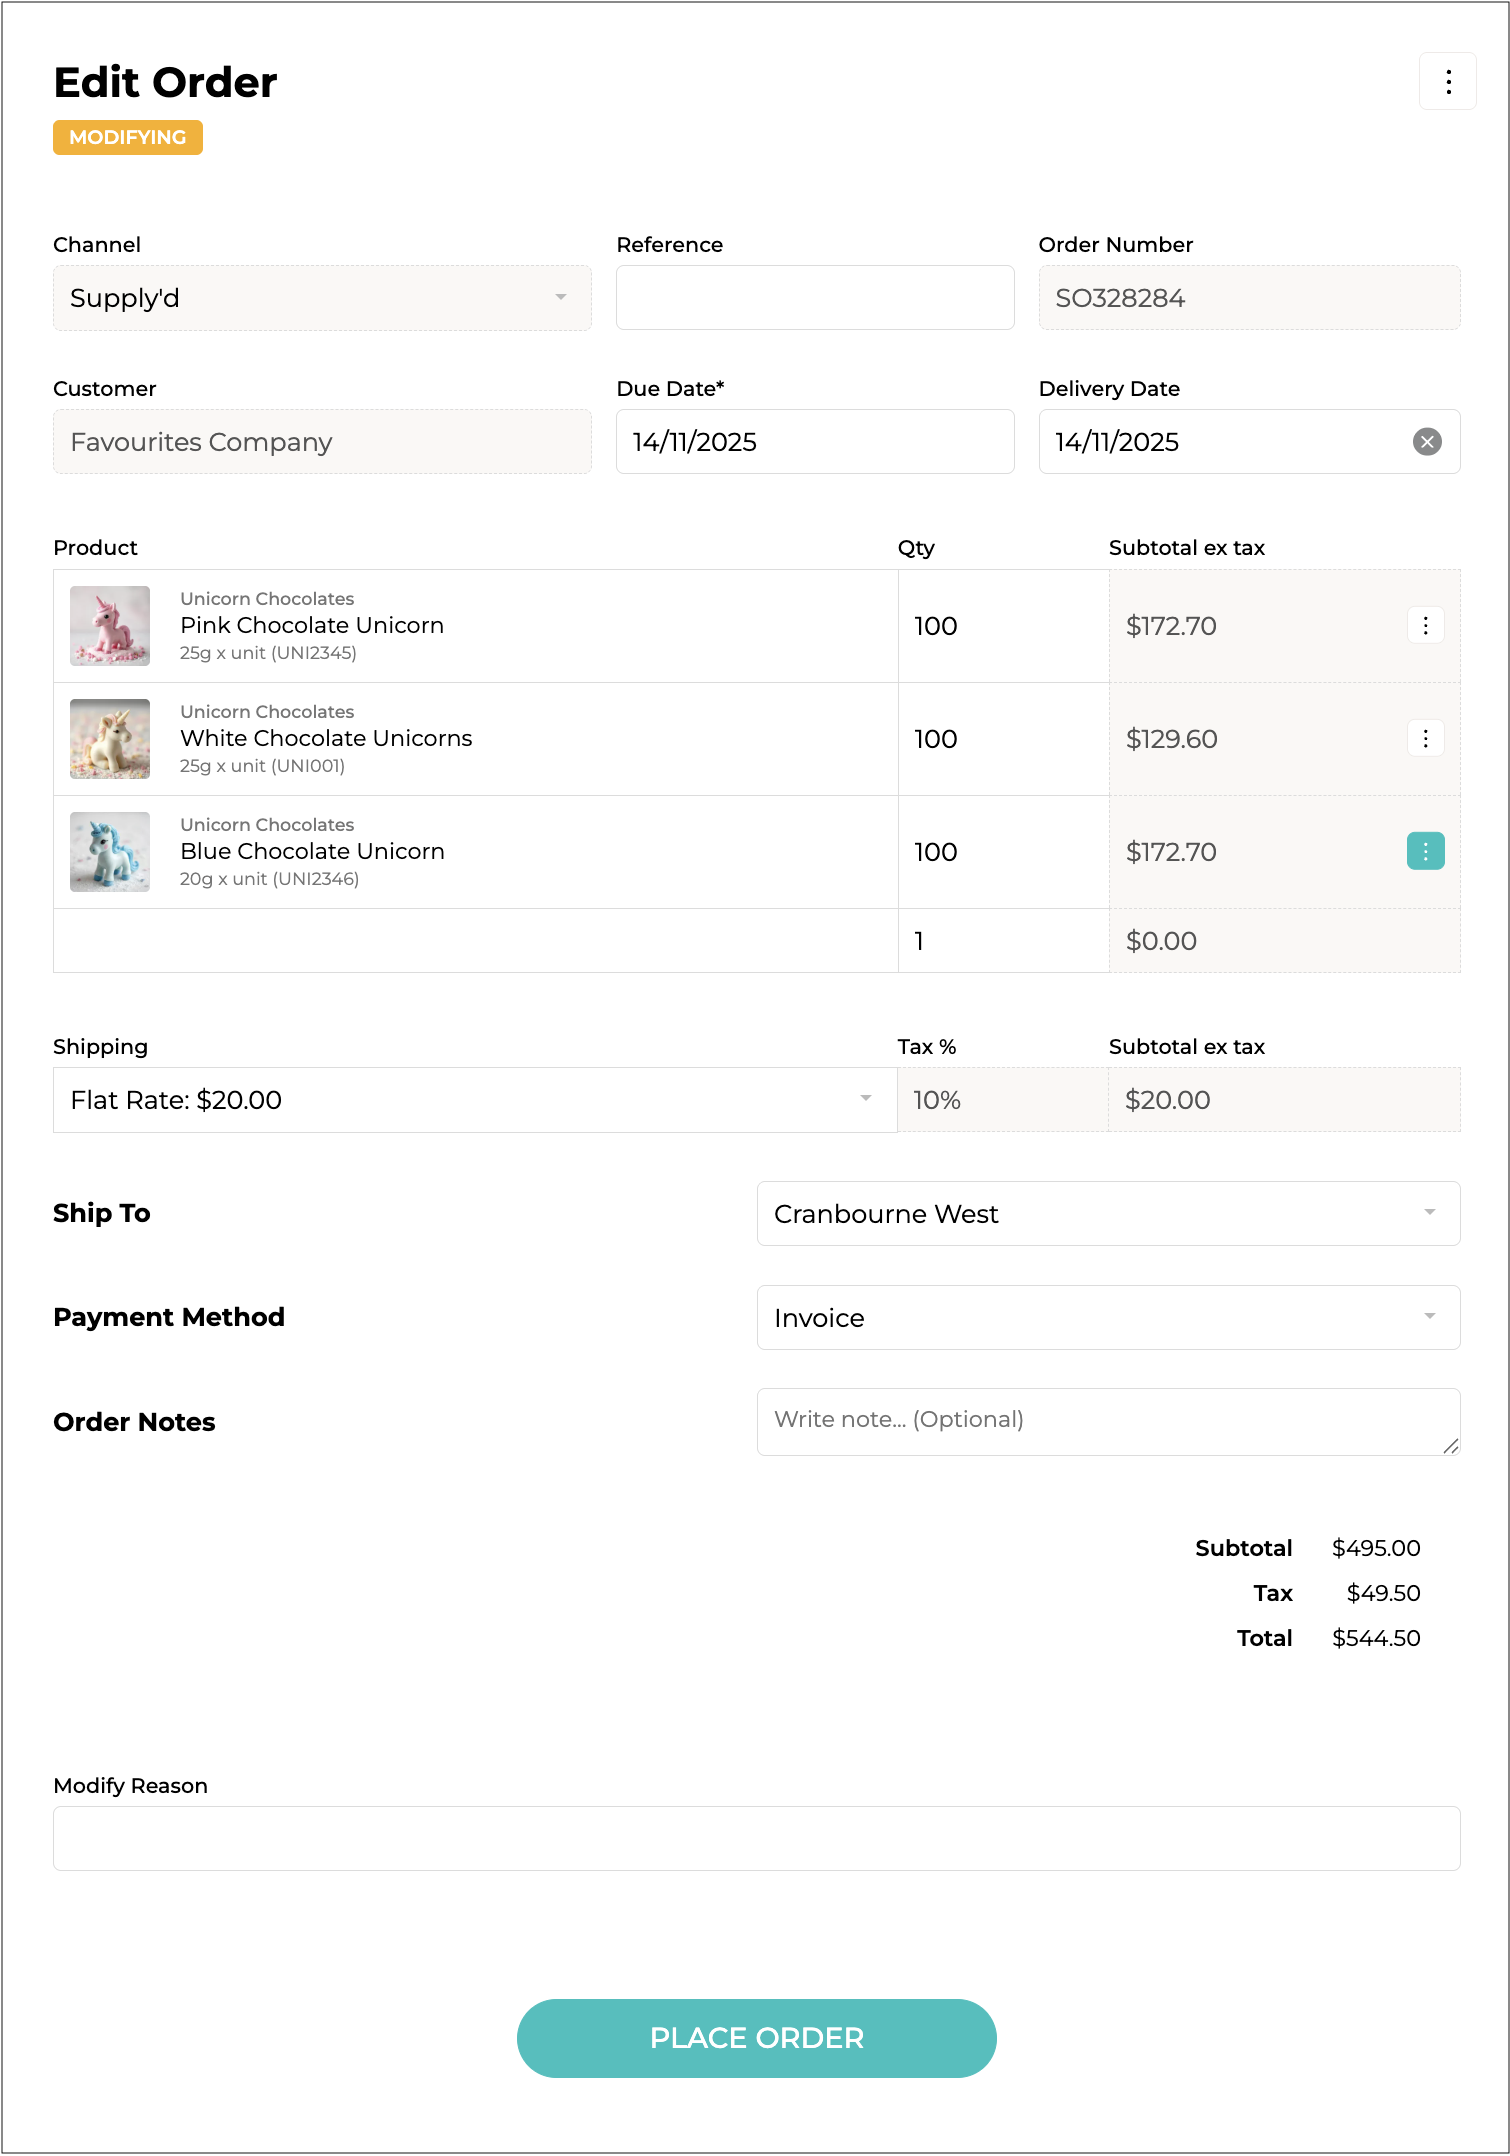Clear the Delivery Date field
Viewport: 1510px width, 2156px height.
pos(1427,442)
